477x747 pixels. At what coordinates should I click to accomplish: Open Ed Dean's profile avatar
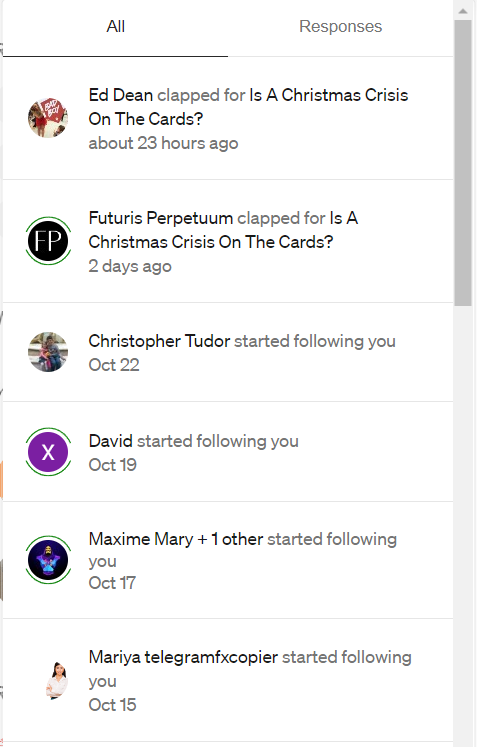coord(48,118)
